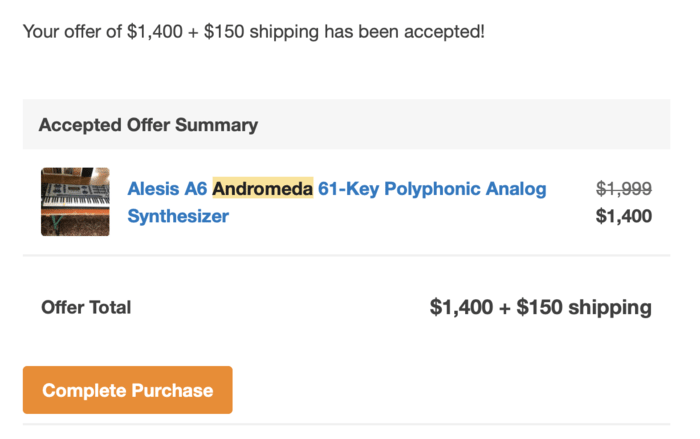Image resolution: width=700 pixels, height=439 pixels.
Task: Click the Offer Total label
Action: click(x=86, y=308)
